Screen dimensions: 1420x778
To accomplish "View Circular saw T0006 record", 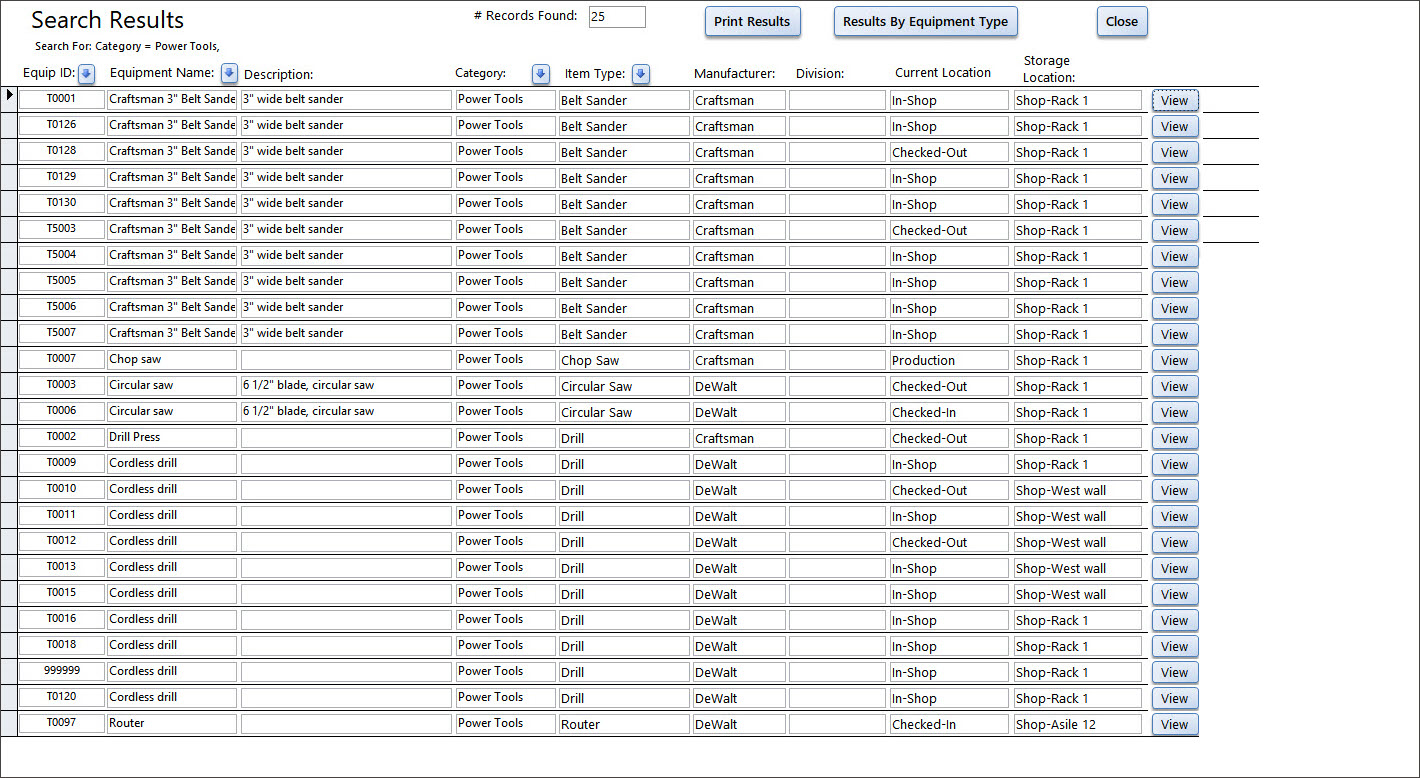I will coord(1175,412).
